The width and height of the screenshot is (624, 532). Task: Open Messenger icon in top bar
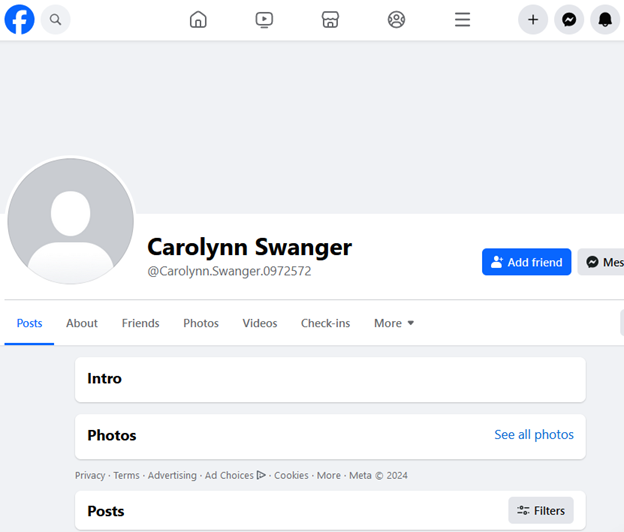tap(569, 19)
